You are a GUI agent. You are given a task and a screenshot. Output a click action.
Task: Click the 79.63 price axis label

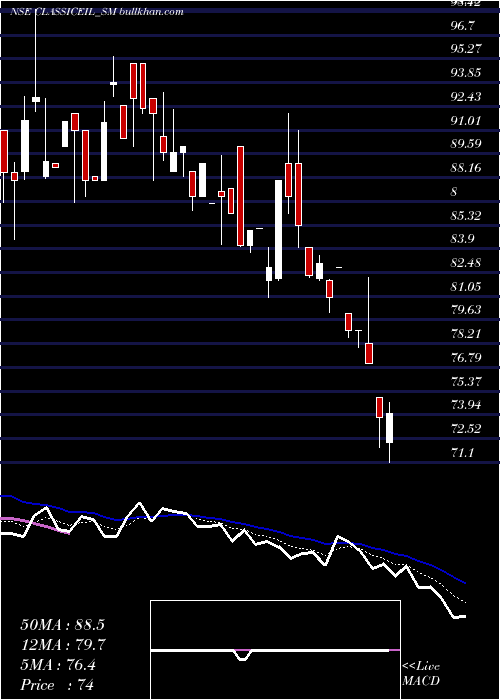click(467, 309)
